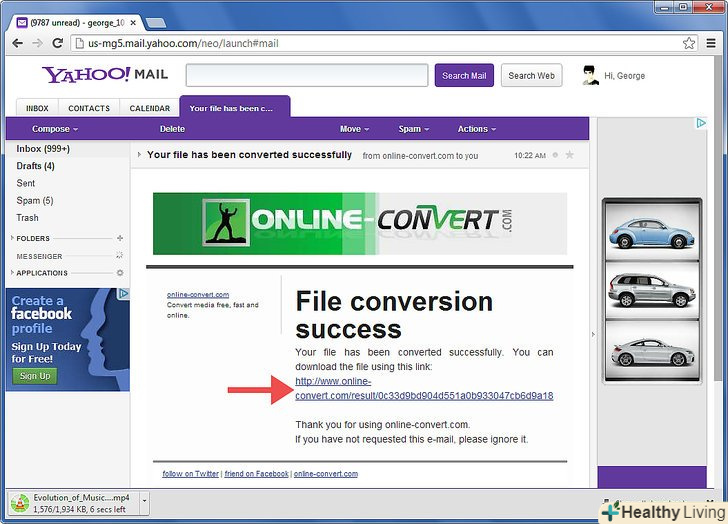Click the Online-Convert banner image
Viewport: 728px width, 524px height.
360,224
